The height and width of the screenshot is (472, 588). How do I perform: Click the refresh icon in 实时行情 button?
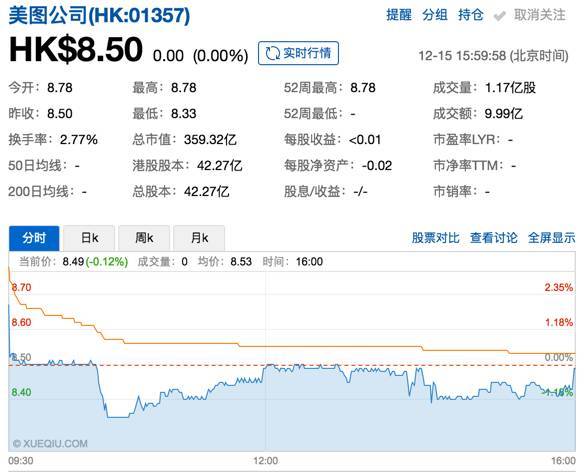pos(273,53)
